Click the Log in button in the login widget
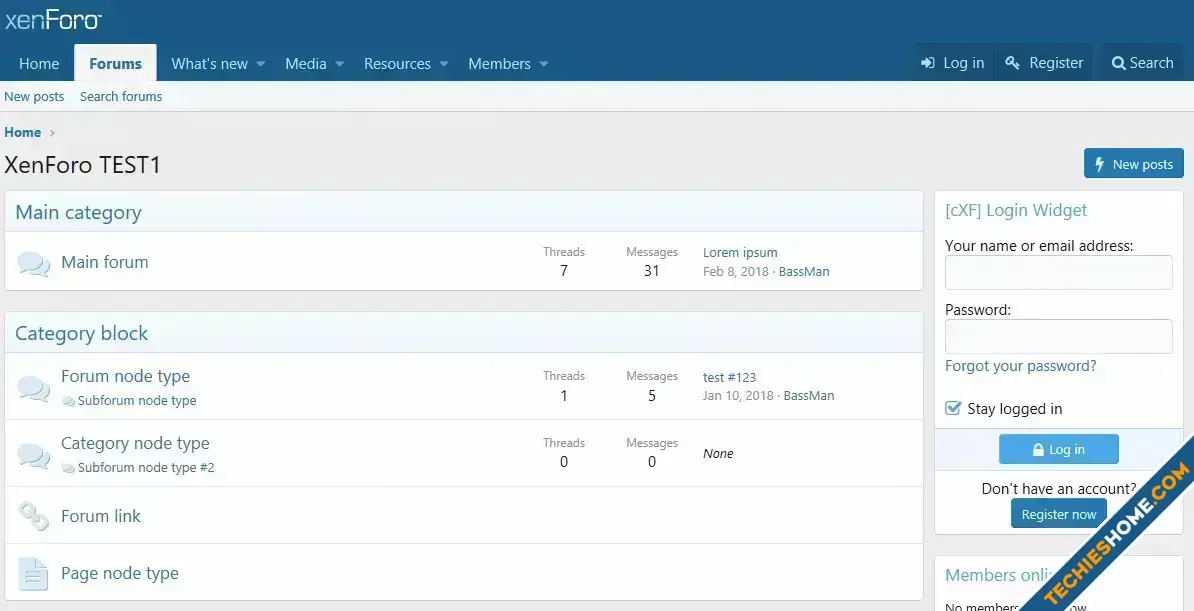This screenshot has height=611, width=1194. coord(1058,449)
